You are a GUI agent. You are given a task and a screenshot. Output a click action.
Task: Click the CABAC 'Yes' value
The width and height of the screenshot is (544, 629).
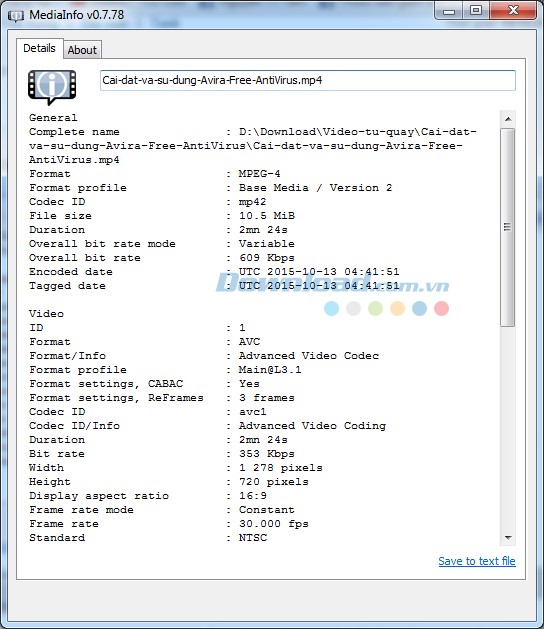pos(249,384)
